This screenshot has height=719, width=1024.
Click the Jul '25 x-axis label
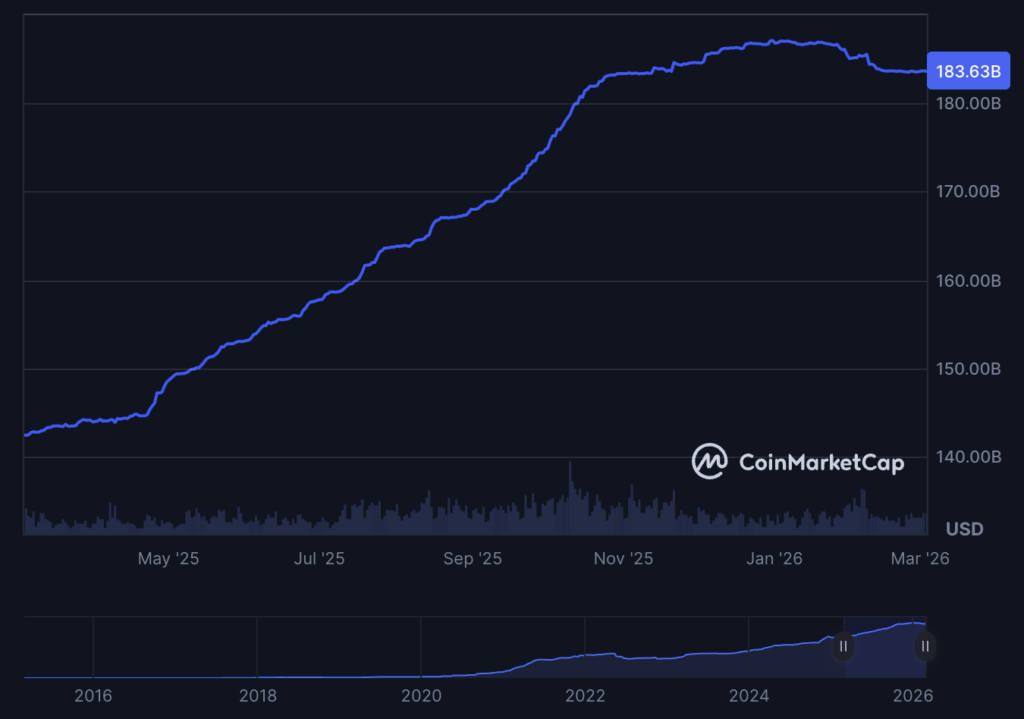click(319, 559)
